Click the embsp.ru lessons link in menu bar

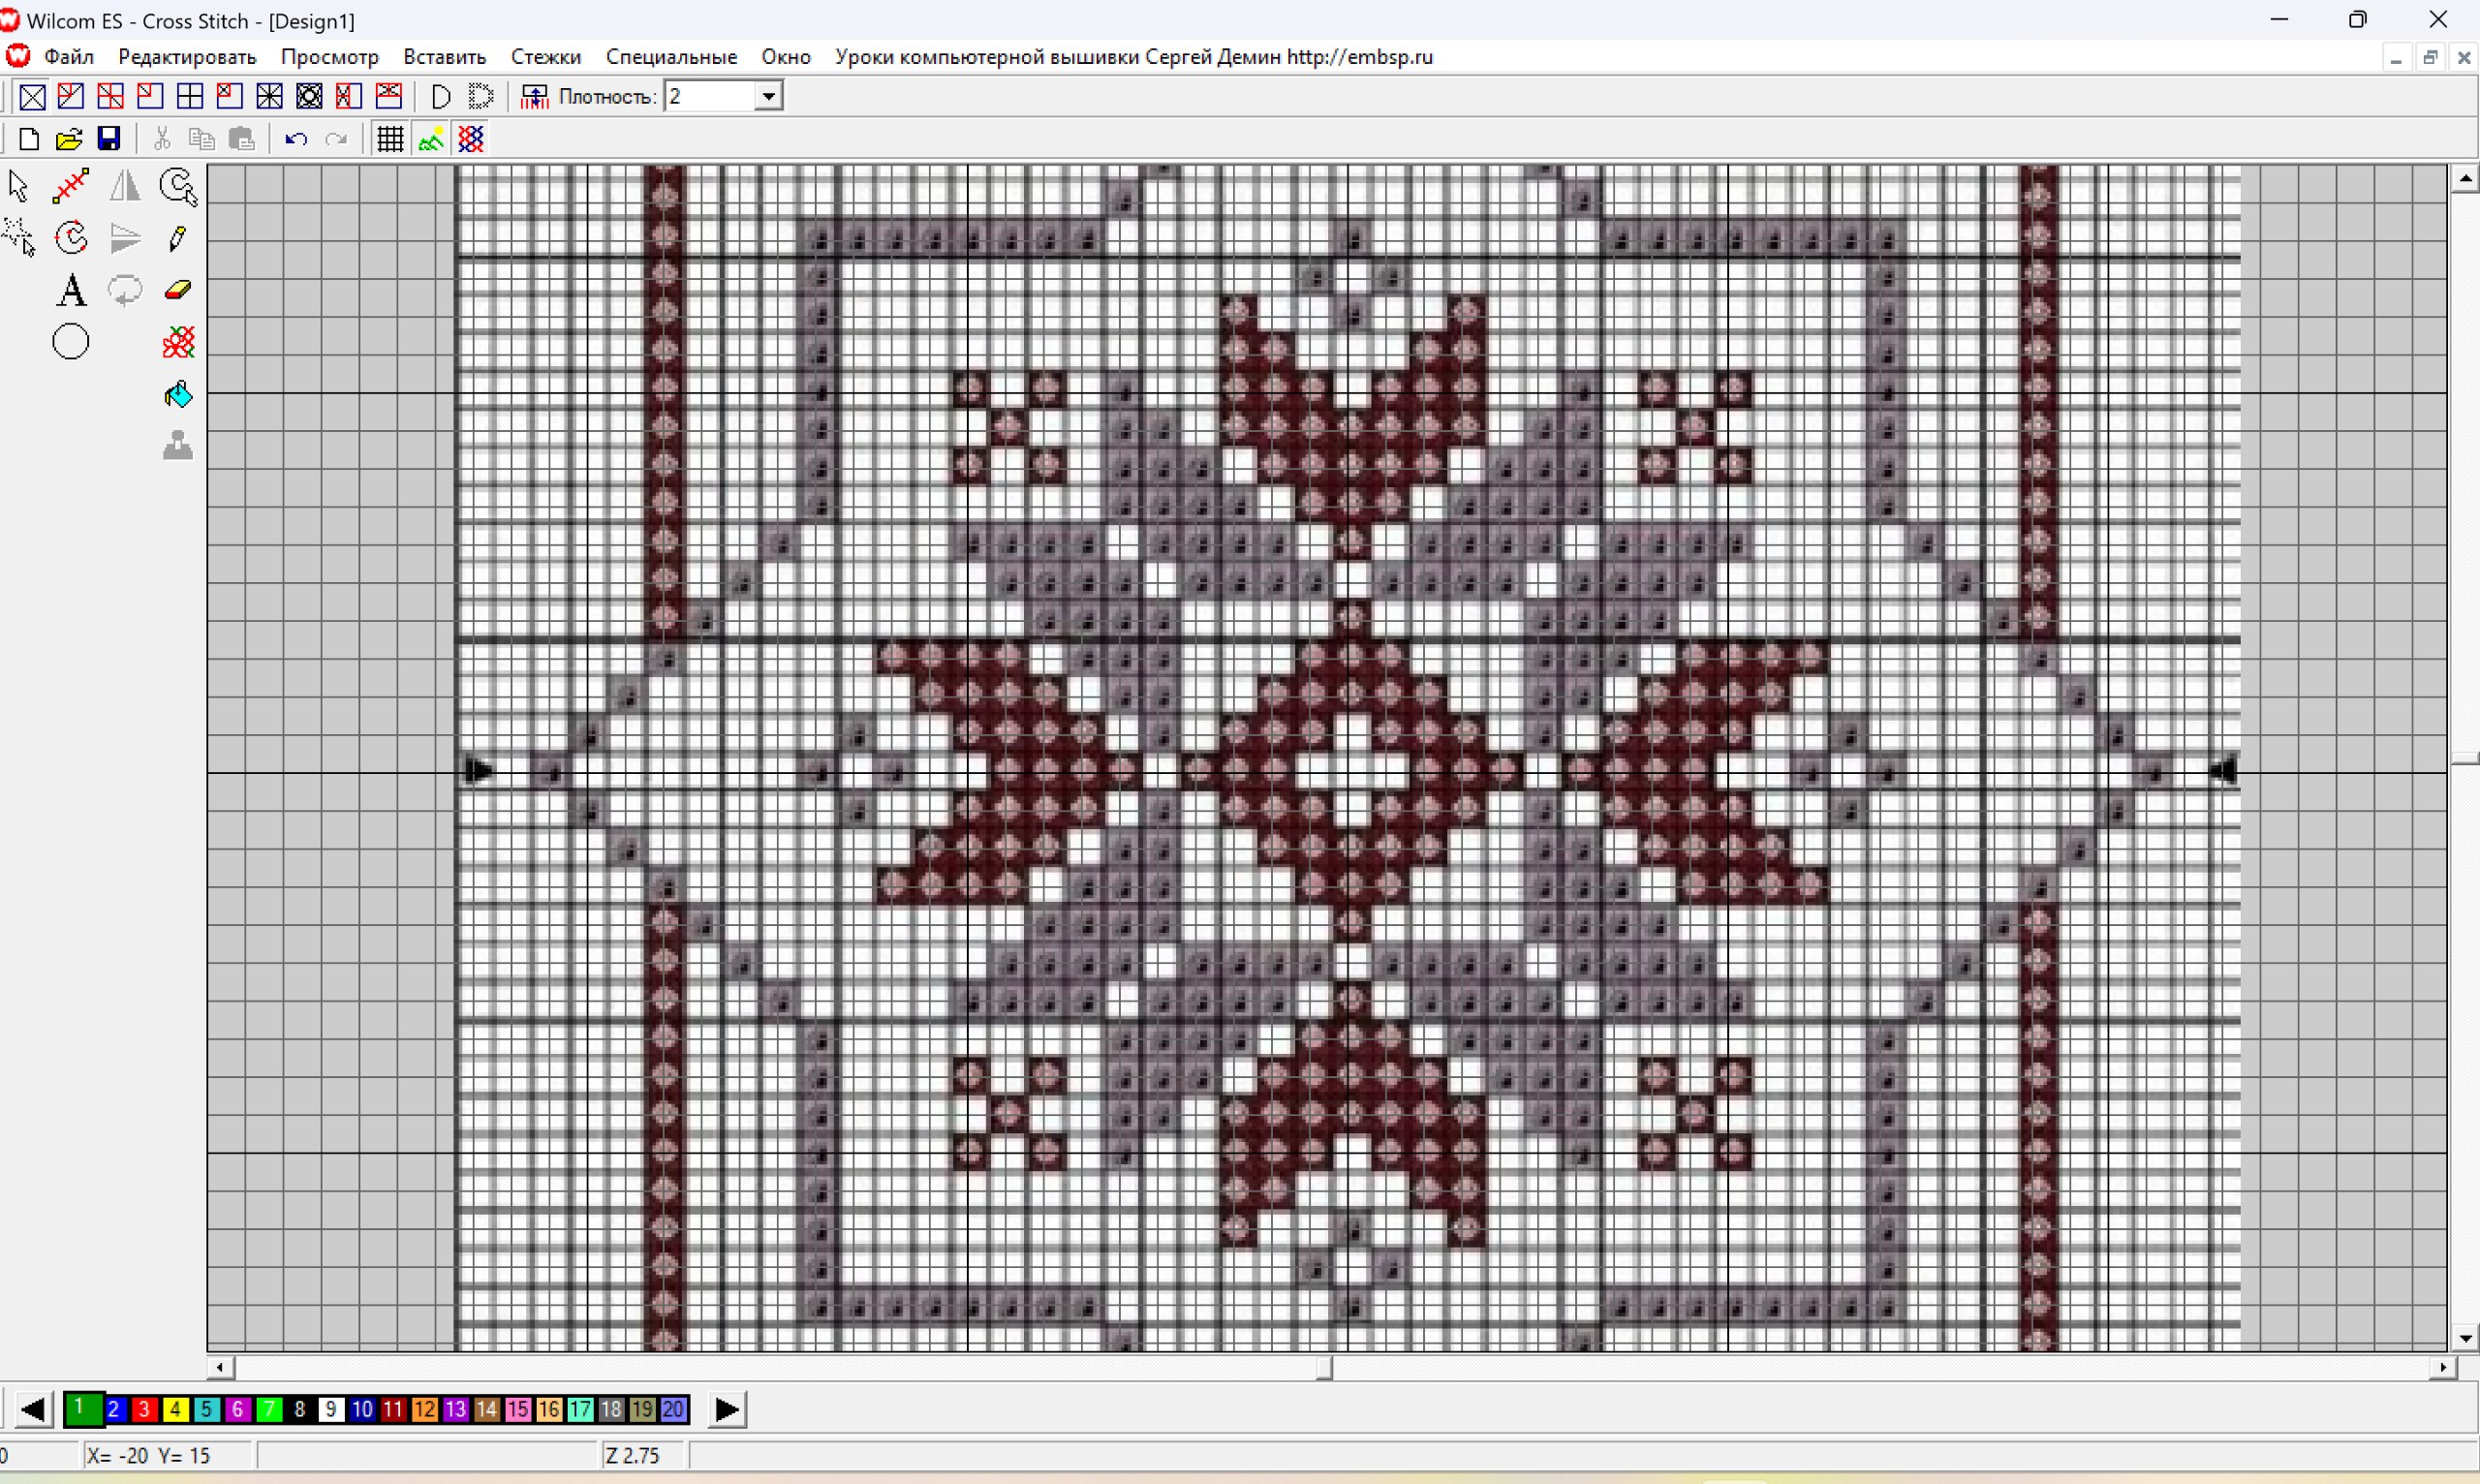click(x=1133, y=57)
